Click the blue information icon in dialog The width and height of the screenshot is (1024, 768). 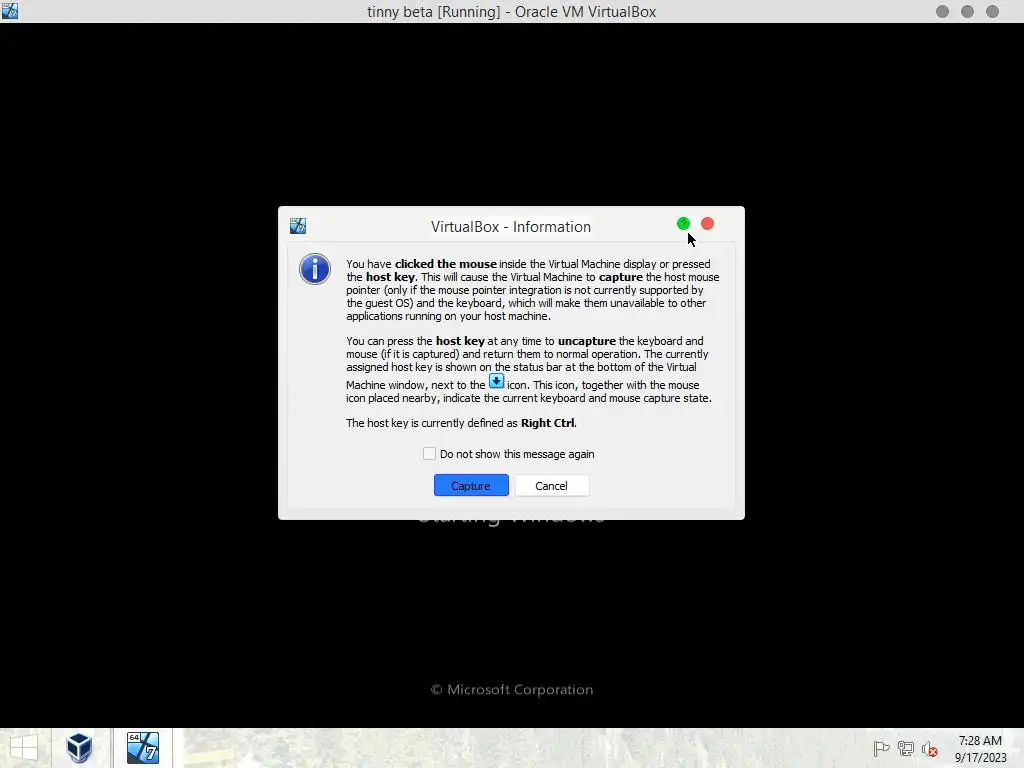click(315, 269)
